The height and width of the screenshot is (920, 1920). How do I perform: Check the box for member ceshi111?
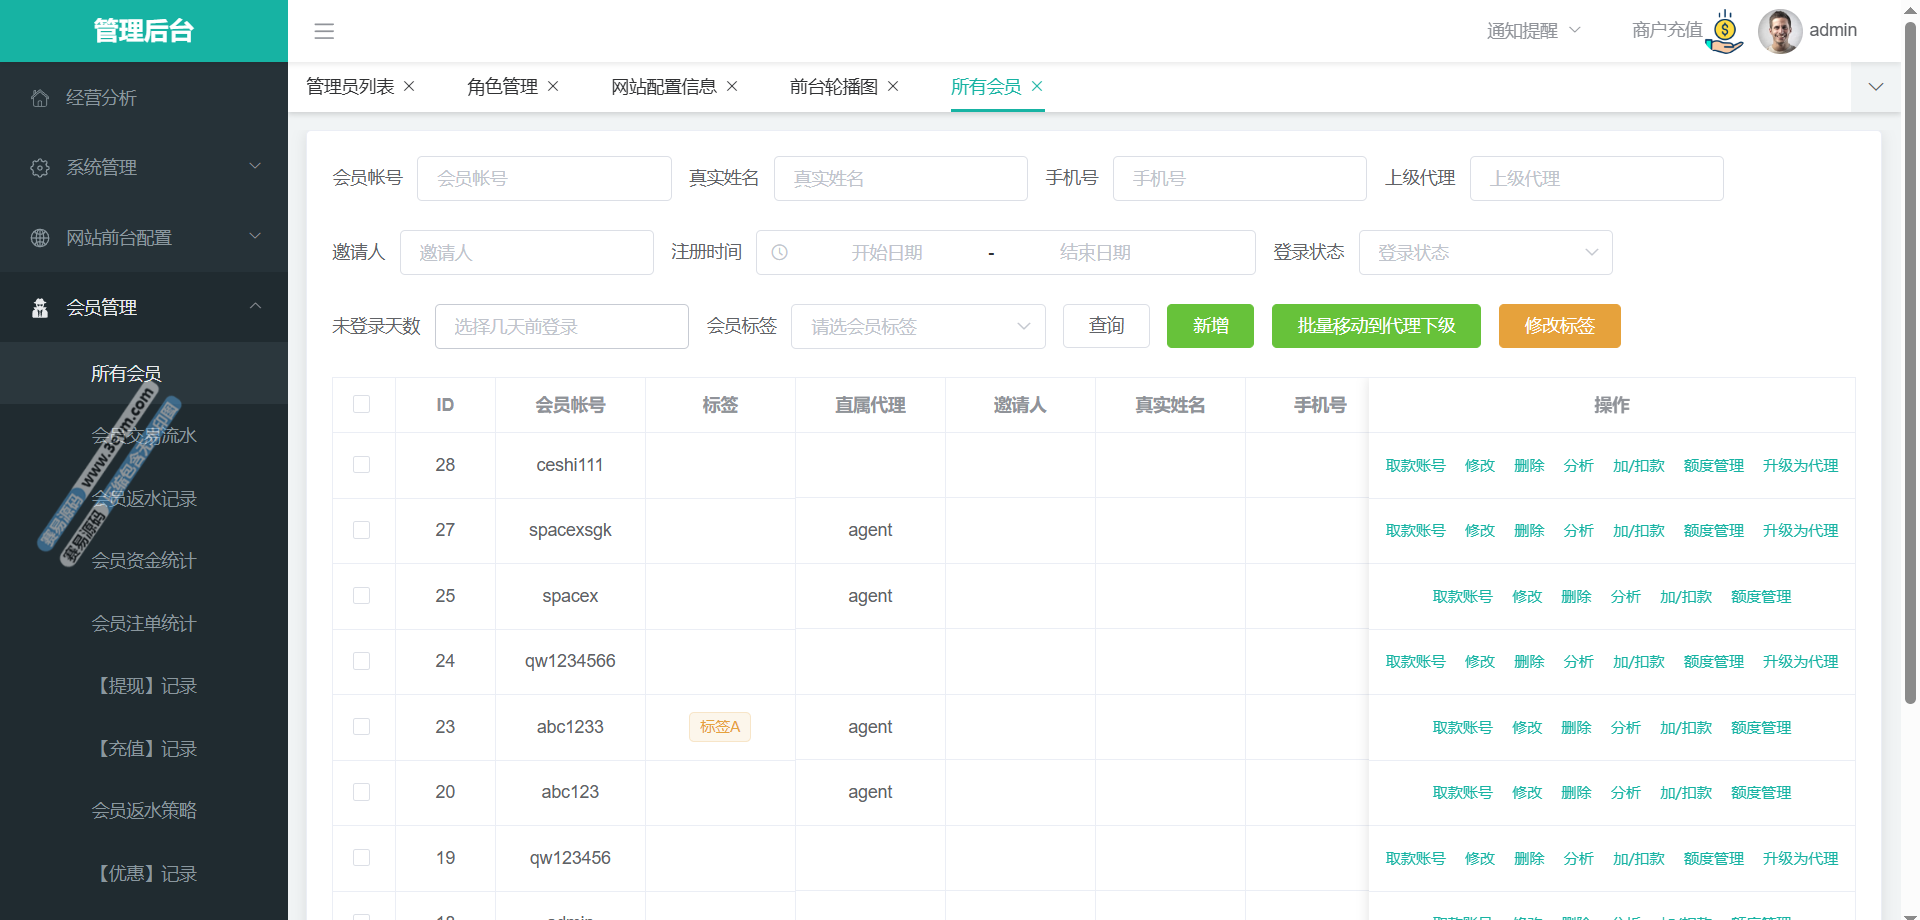[362, 465]
